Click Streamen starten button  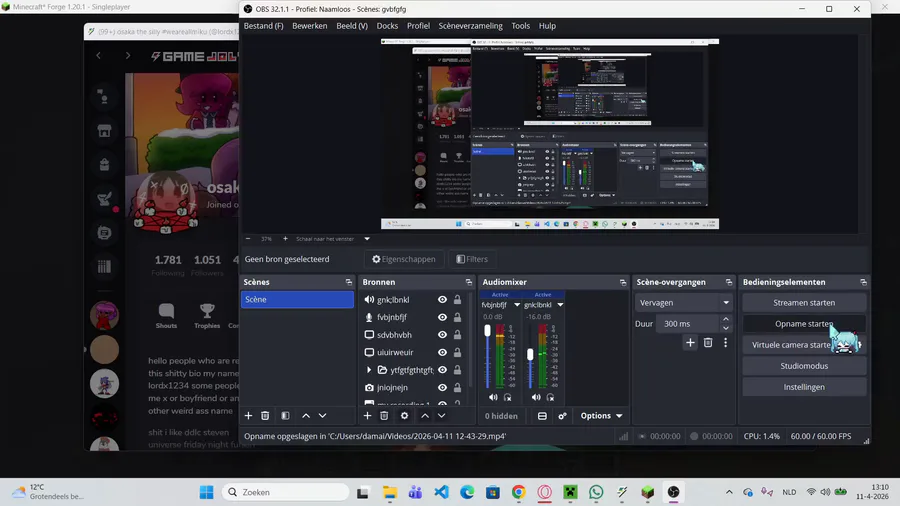click(x=804, y=302)
